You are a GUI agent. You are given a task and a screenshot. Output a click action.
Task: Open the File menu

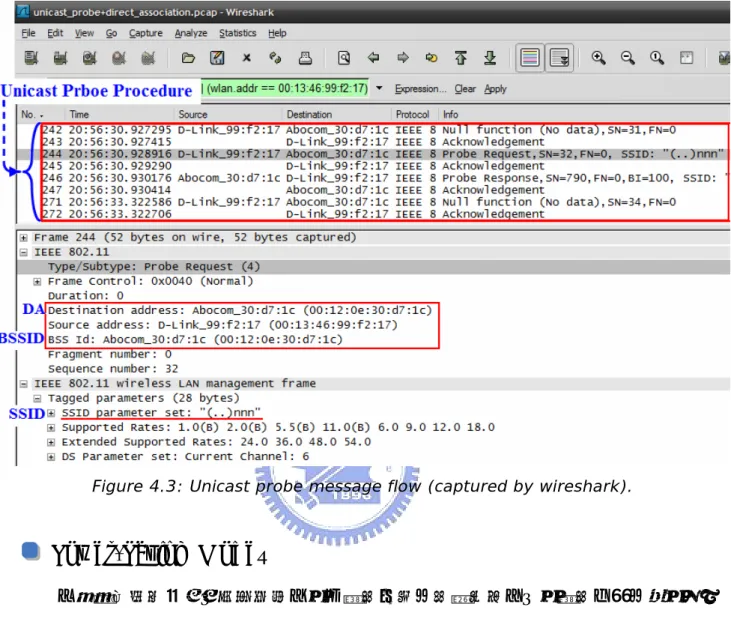(x=28, y=33)
